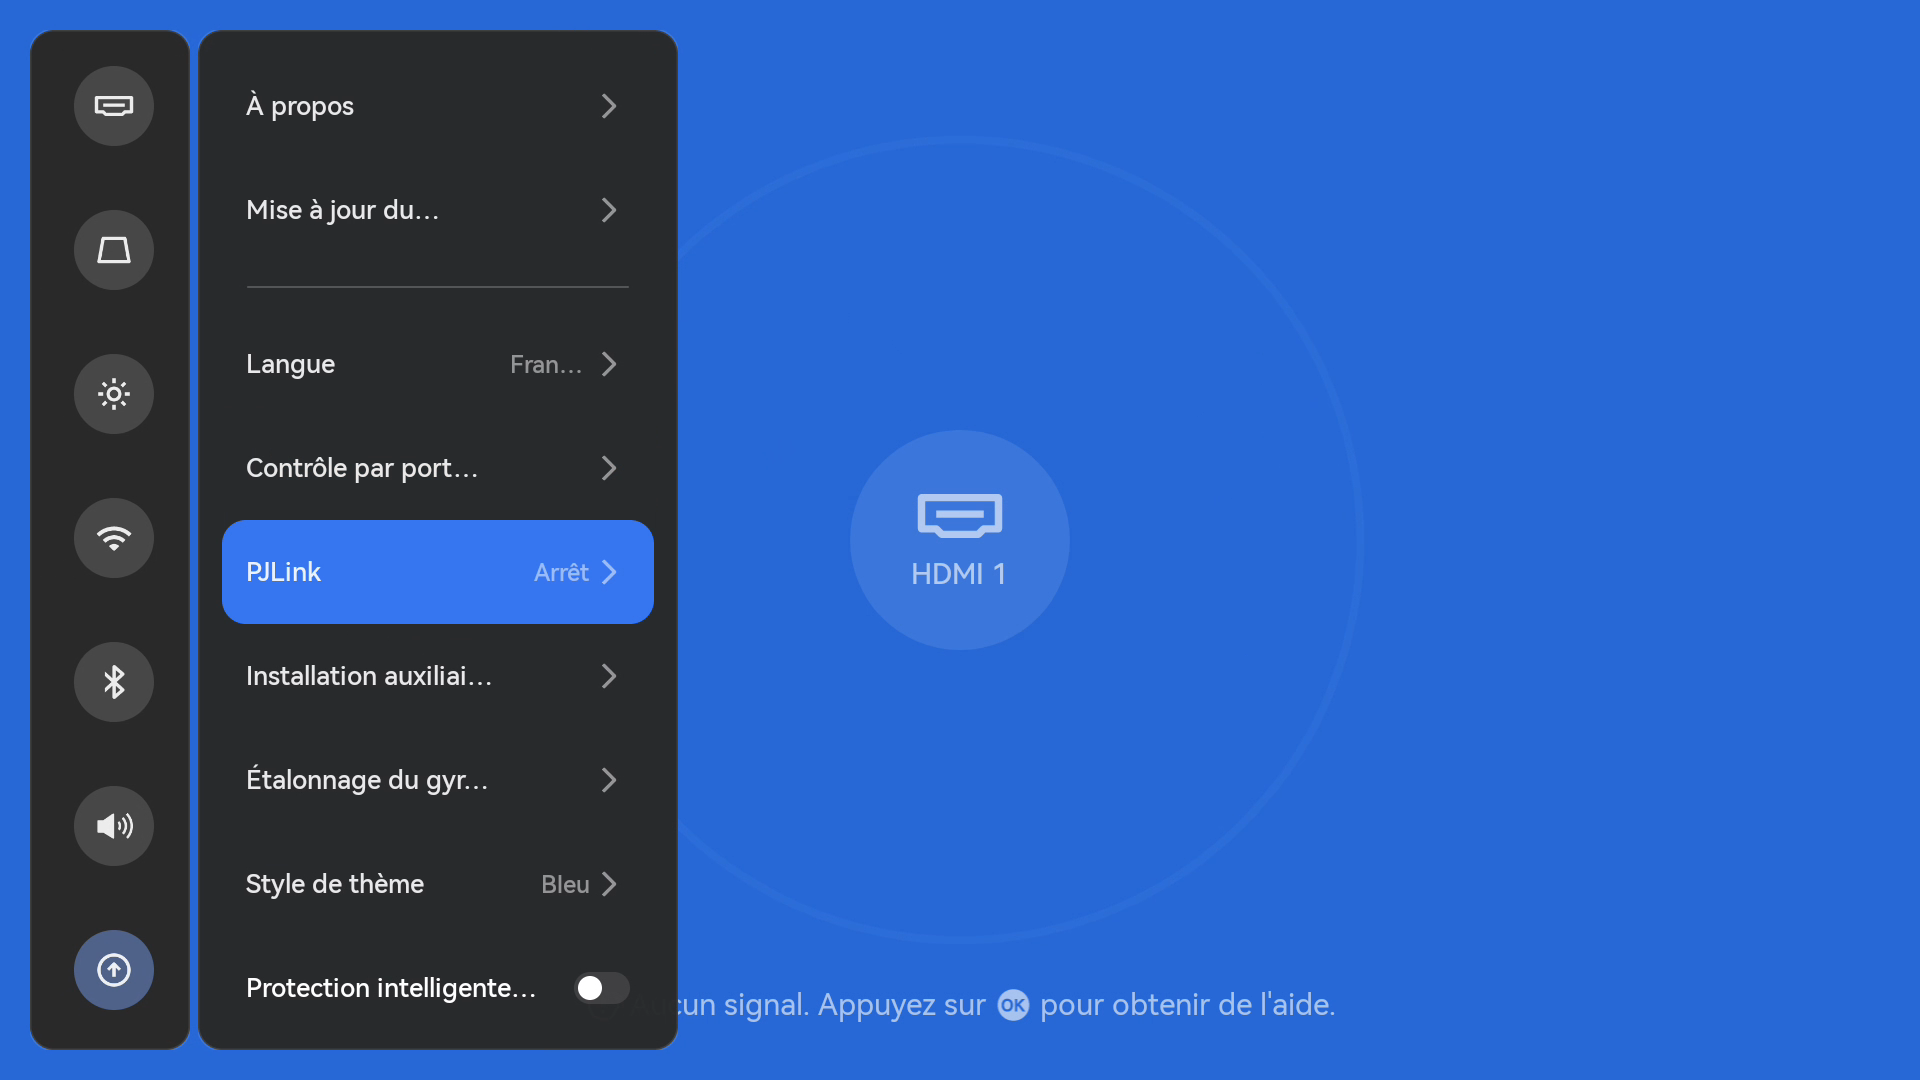Image resolution: width=1920 pixels, height=1080 pixels.
Task: Expand the PJLink Arrêt chevron
Action: point(609,572)
